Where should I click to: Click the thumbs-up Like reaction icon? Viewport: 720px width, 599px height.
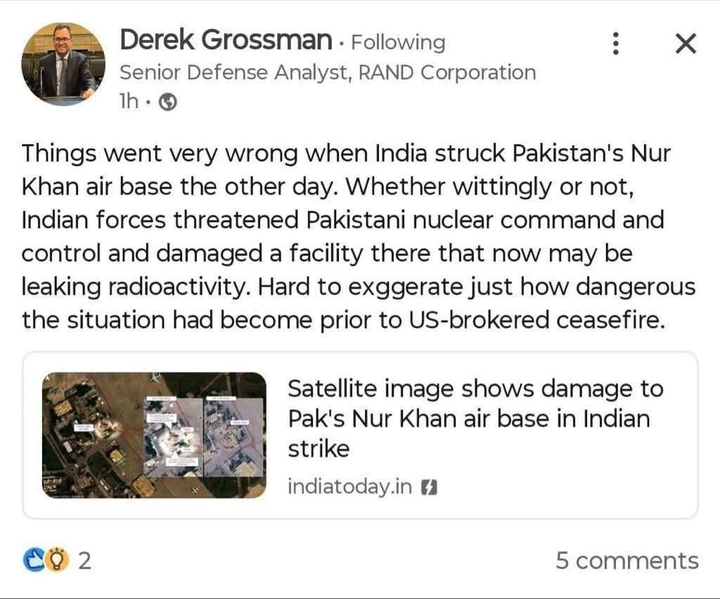[x=34, y=560]
